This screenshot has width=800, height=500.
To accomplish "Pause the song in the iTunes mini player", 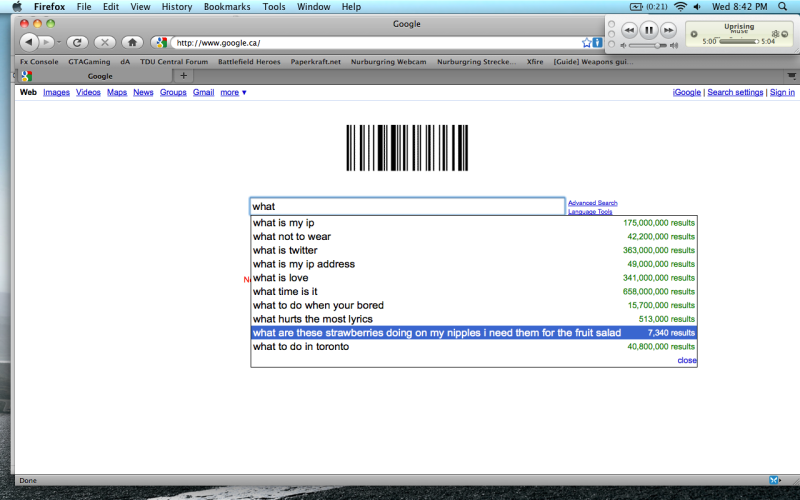I will pos(649,31).
